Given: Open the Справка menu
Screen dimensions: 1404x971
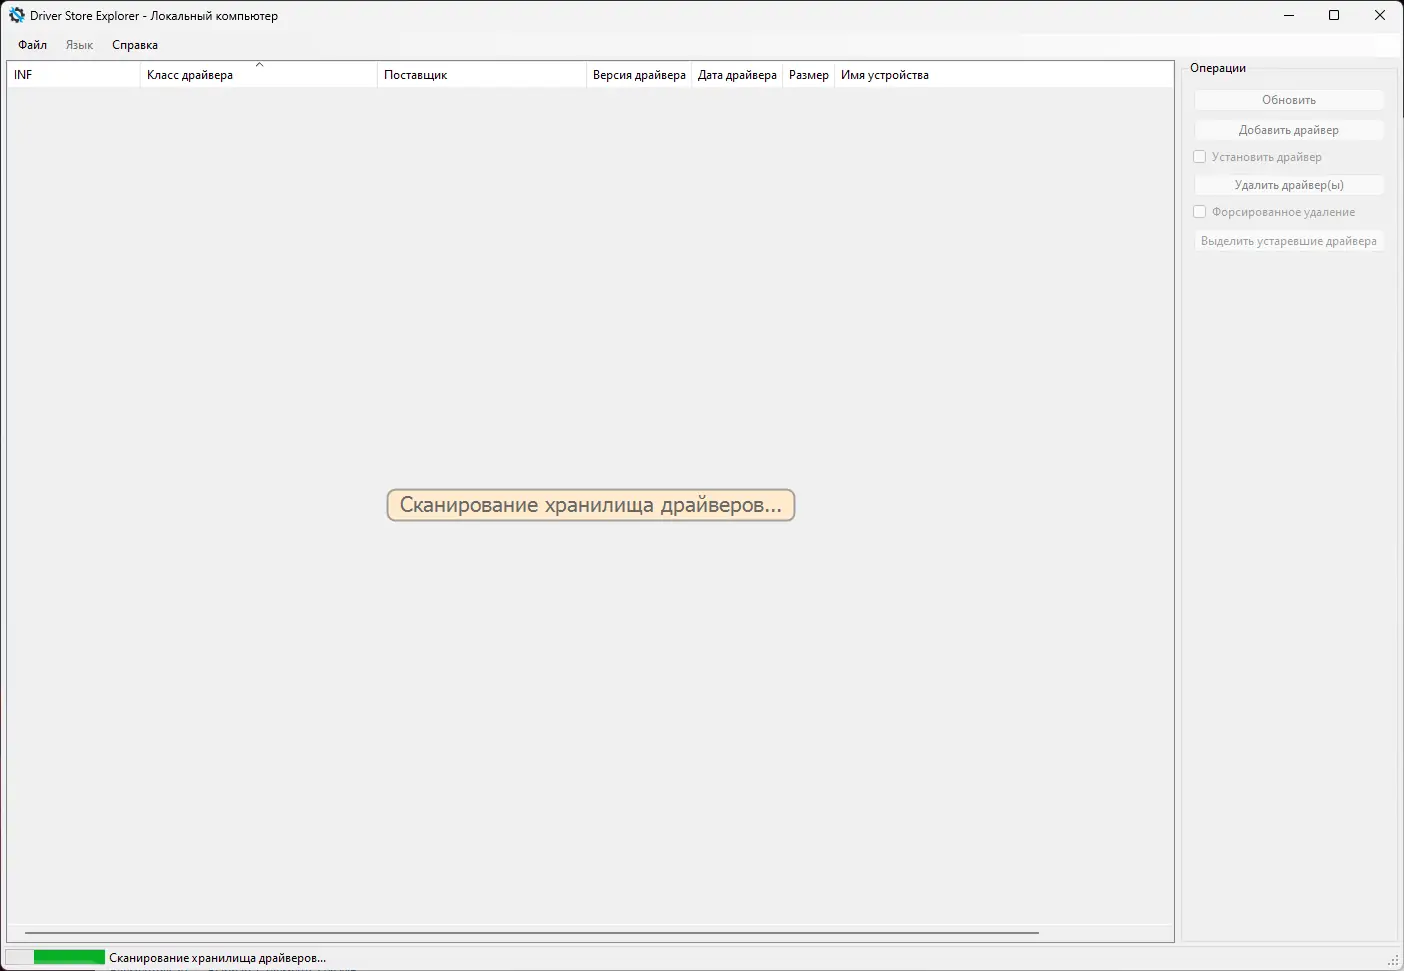Looking at the screenshot, I should (134, 44).
